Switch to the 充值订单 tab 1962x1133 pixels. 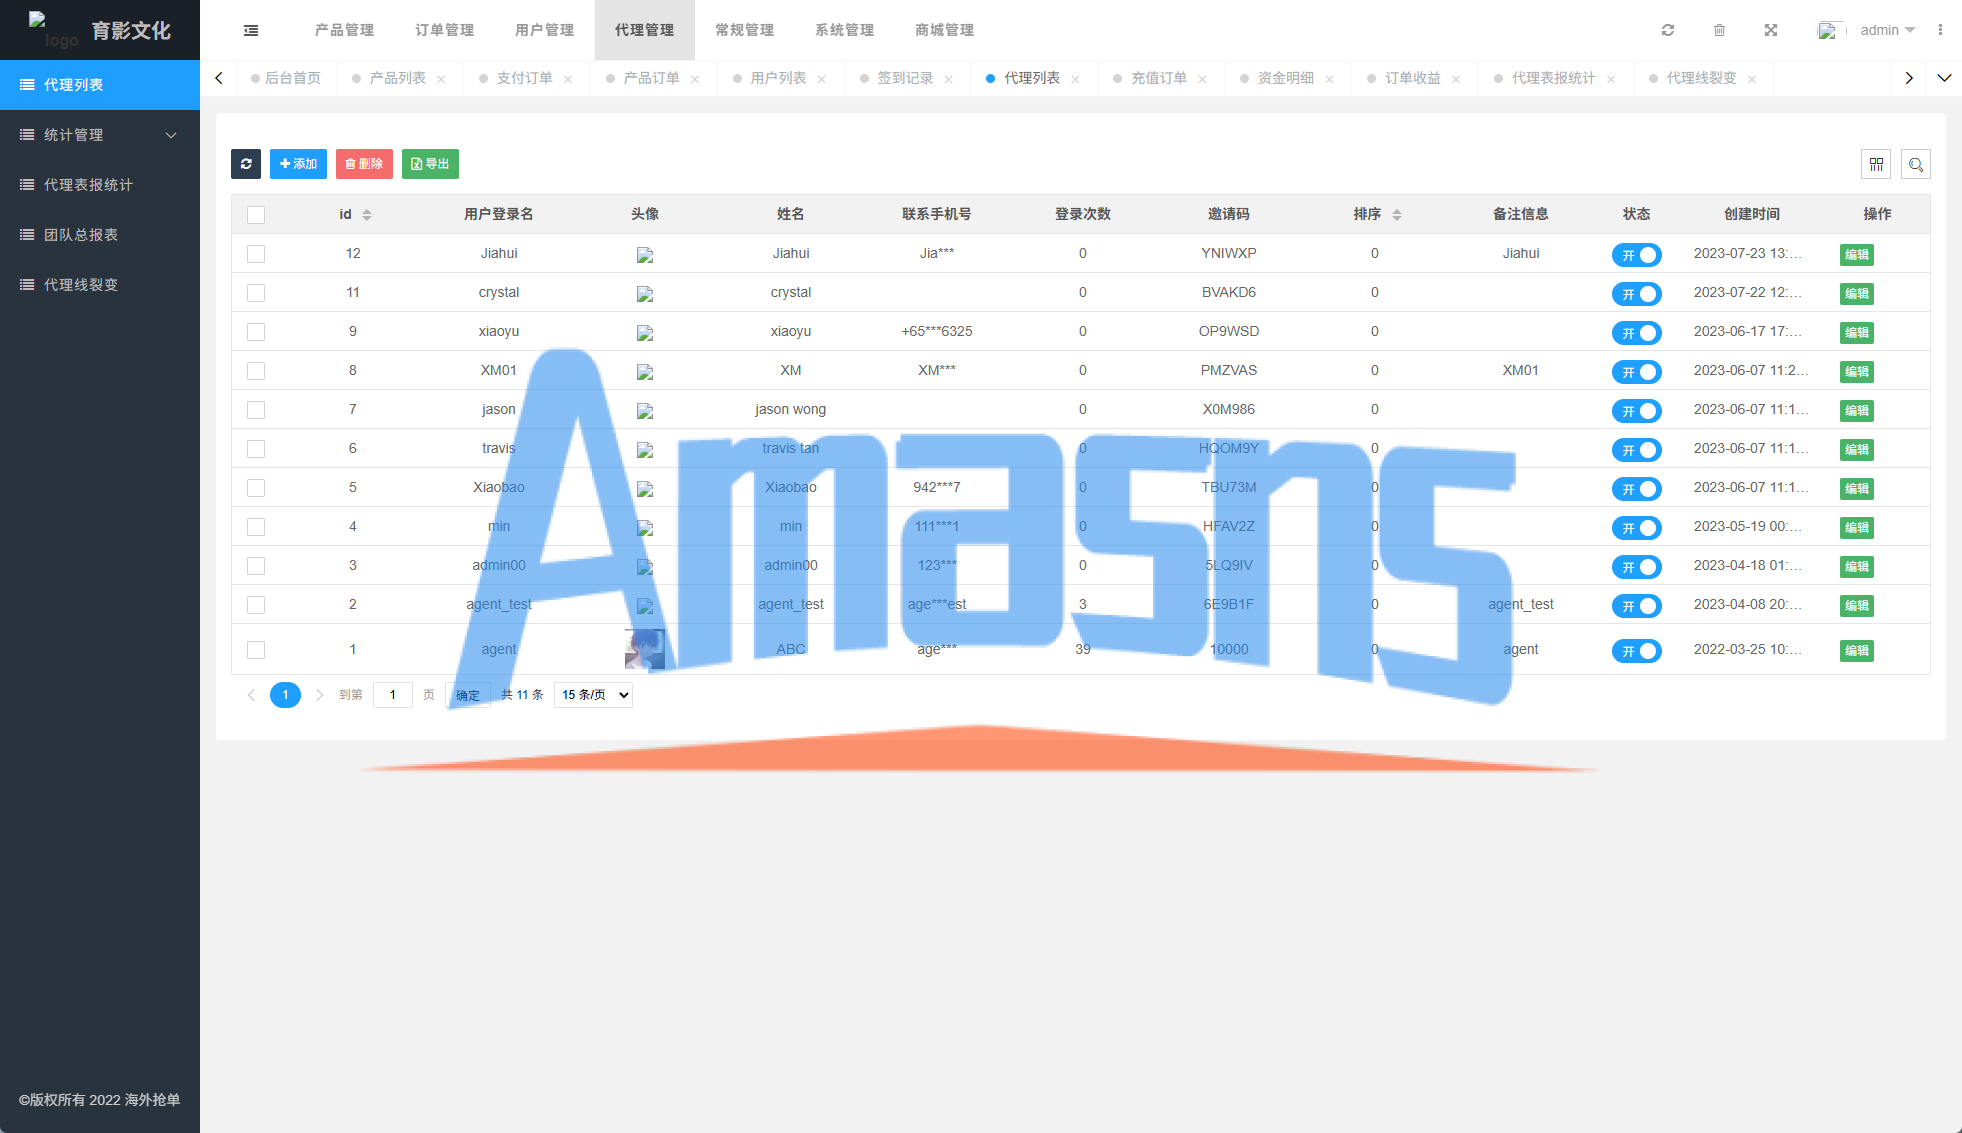coord(1158,78)
